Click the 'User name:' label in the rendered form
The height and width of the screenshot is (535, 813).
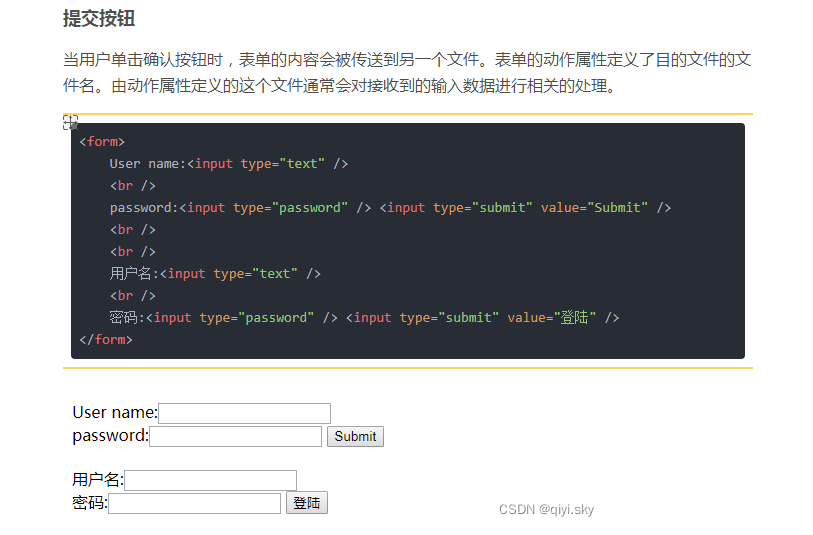click(115, 413)
